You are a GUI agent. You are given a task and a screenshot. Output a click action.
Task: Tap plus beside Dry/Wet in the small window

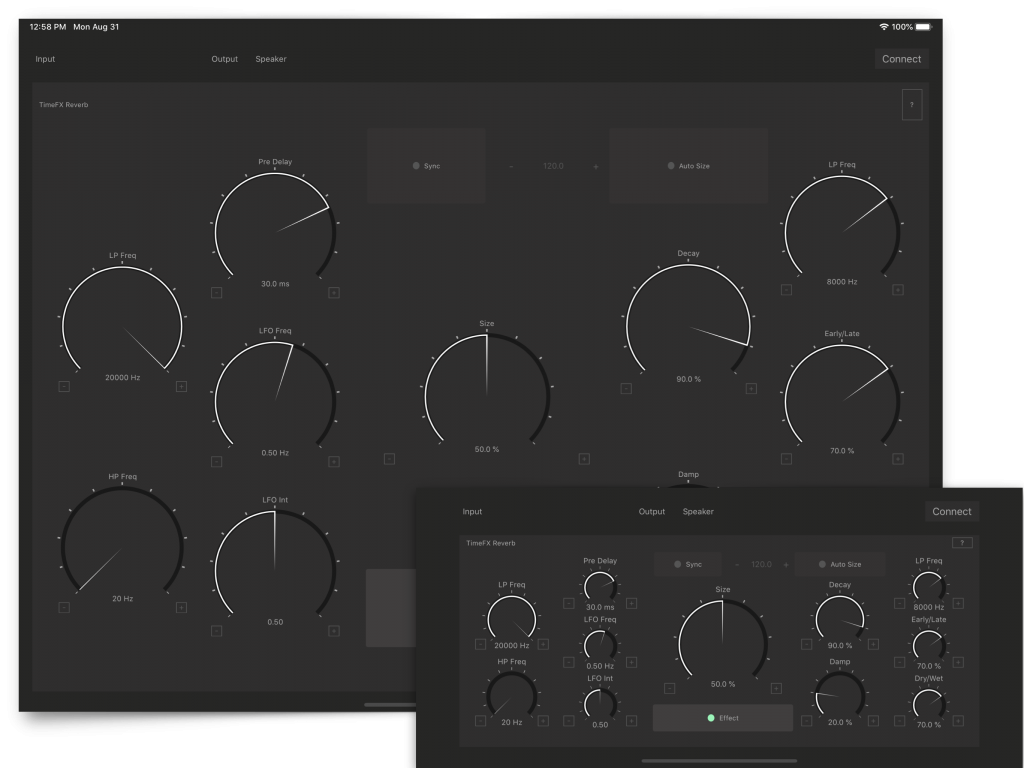(958, 720)
